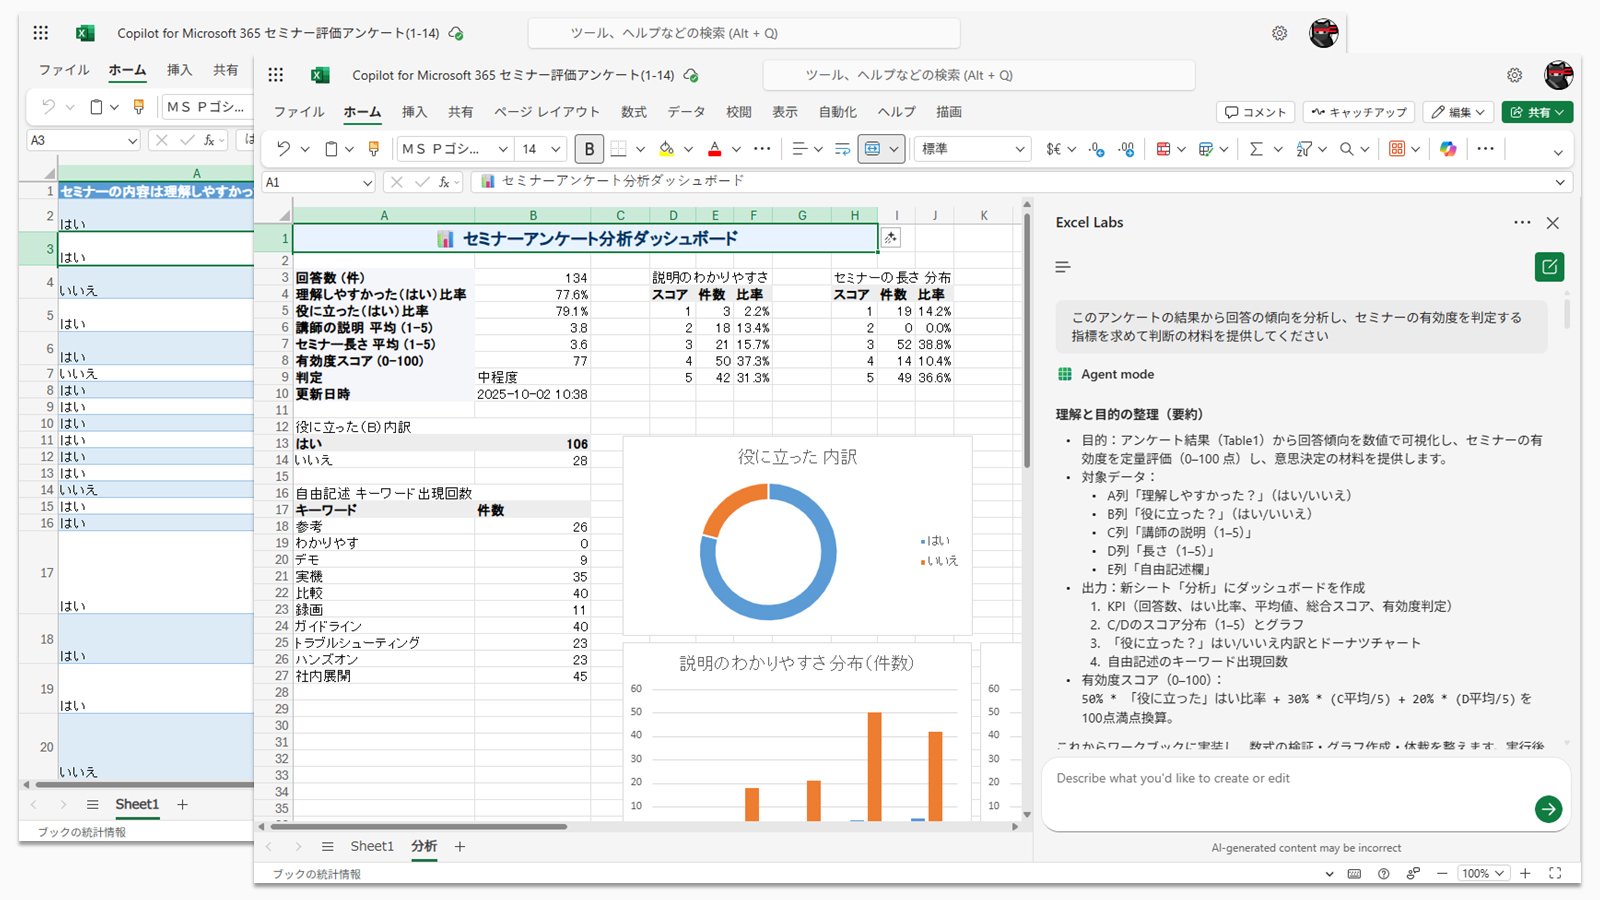Expand the ribbon with the chevron at right end
The image size is (1600, 900).
(x=1557, y=152)
